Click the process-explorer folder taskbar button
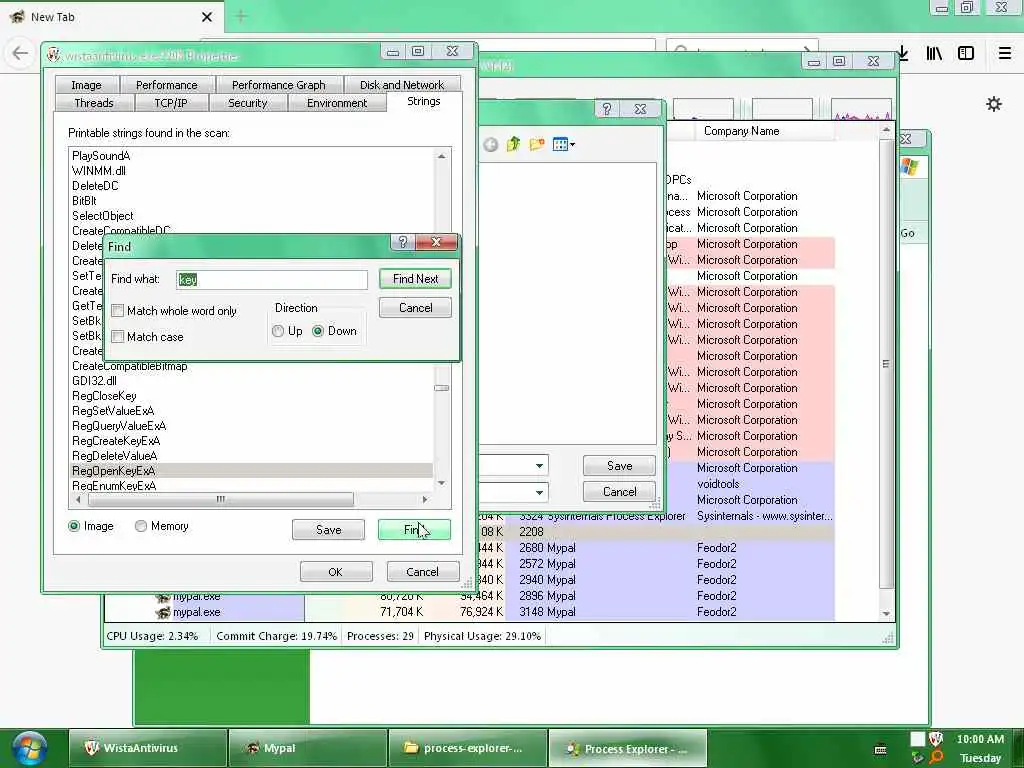This screenshot has height=768, width=1024. click(x=468, y=748)
